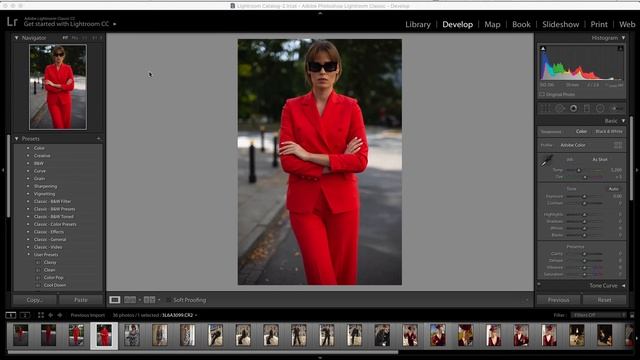Switch to the Library module
The image size is (640, 360).
(418, 24)
